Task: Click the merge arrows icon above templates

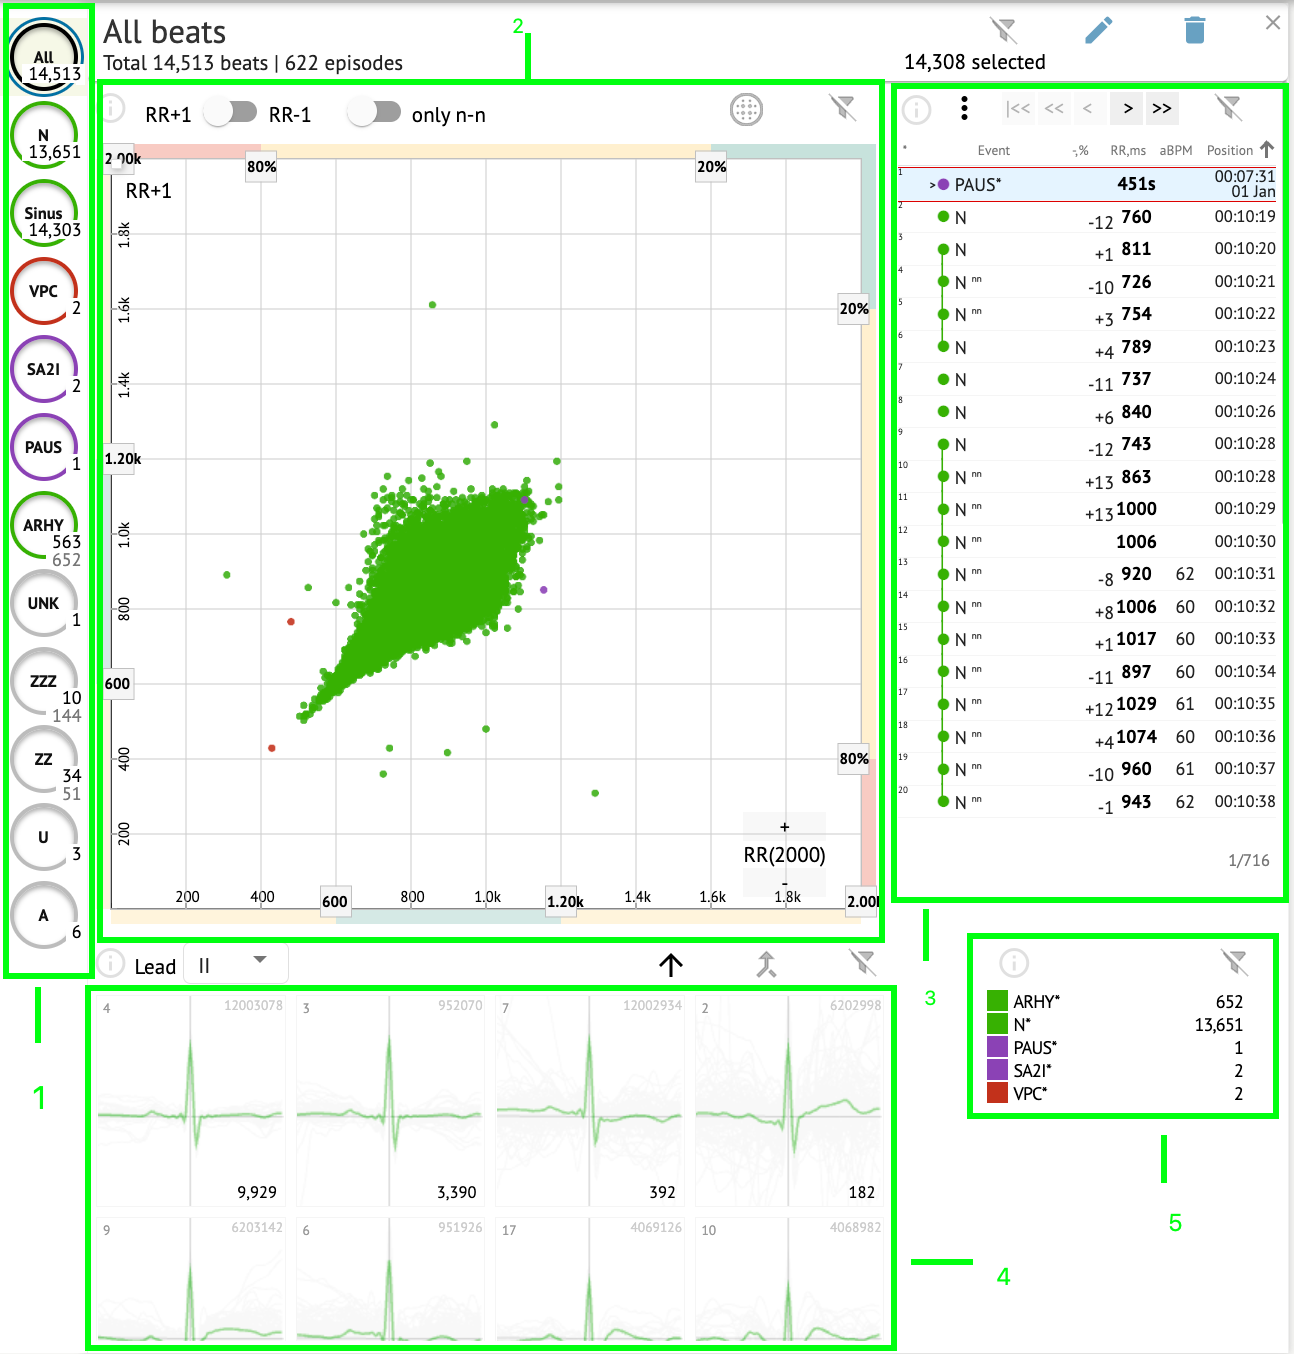Action: click(766, 964)
